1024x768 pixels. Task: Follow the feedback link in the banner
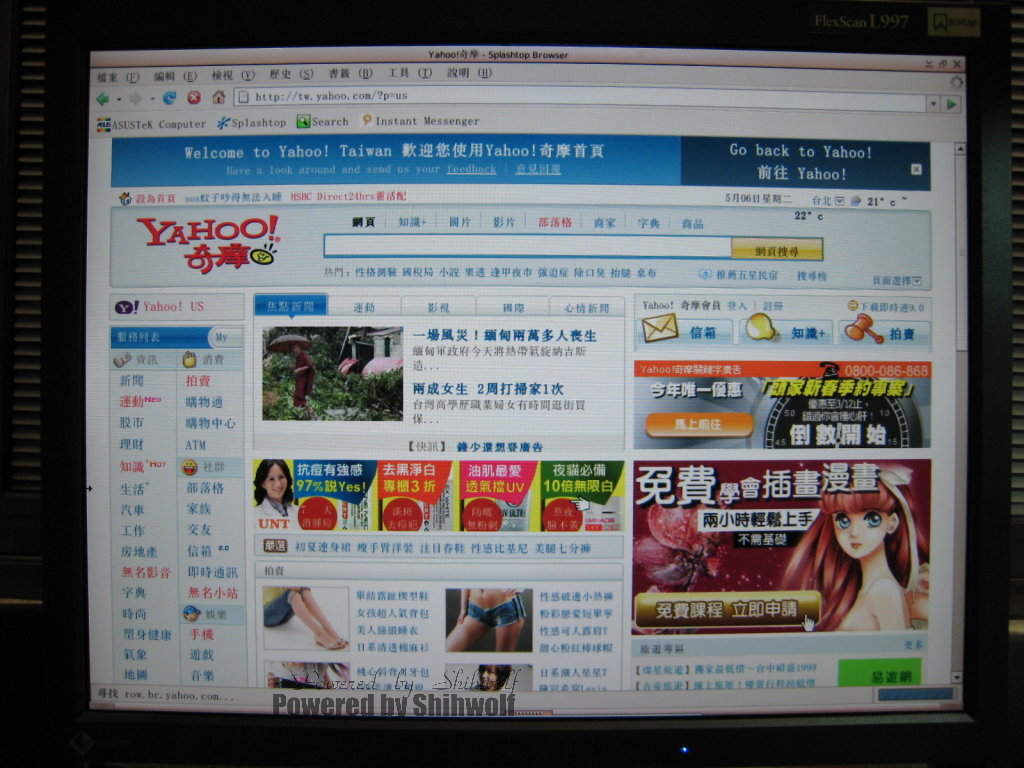point(472,169)
